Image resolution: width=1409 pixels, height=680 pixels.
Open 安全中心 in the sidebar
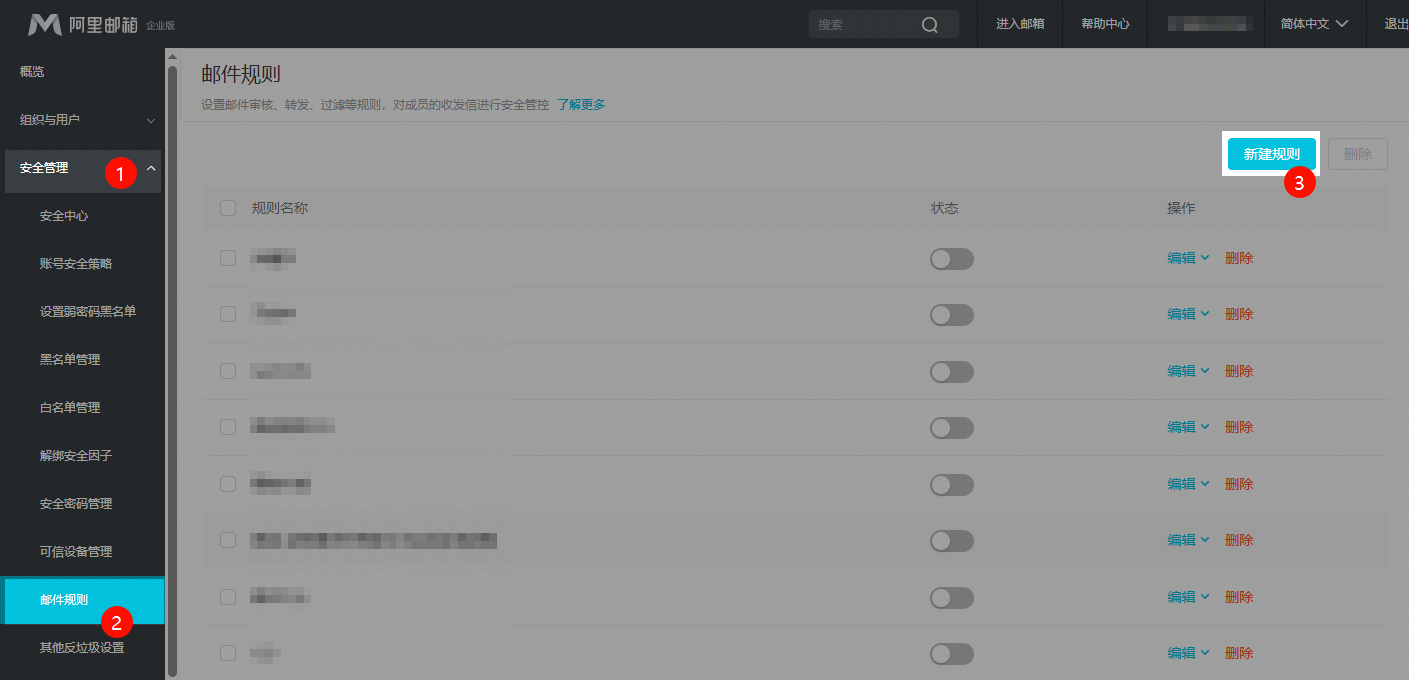click(x=64, y=216)
